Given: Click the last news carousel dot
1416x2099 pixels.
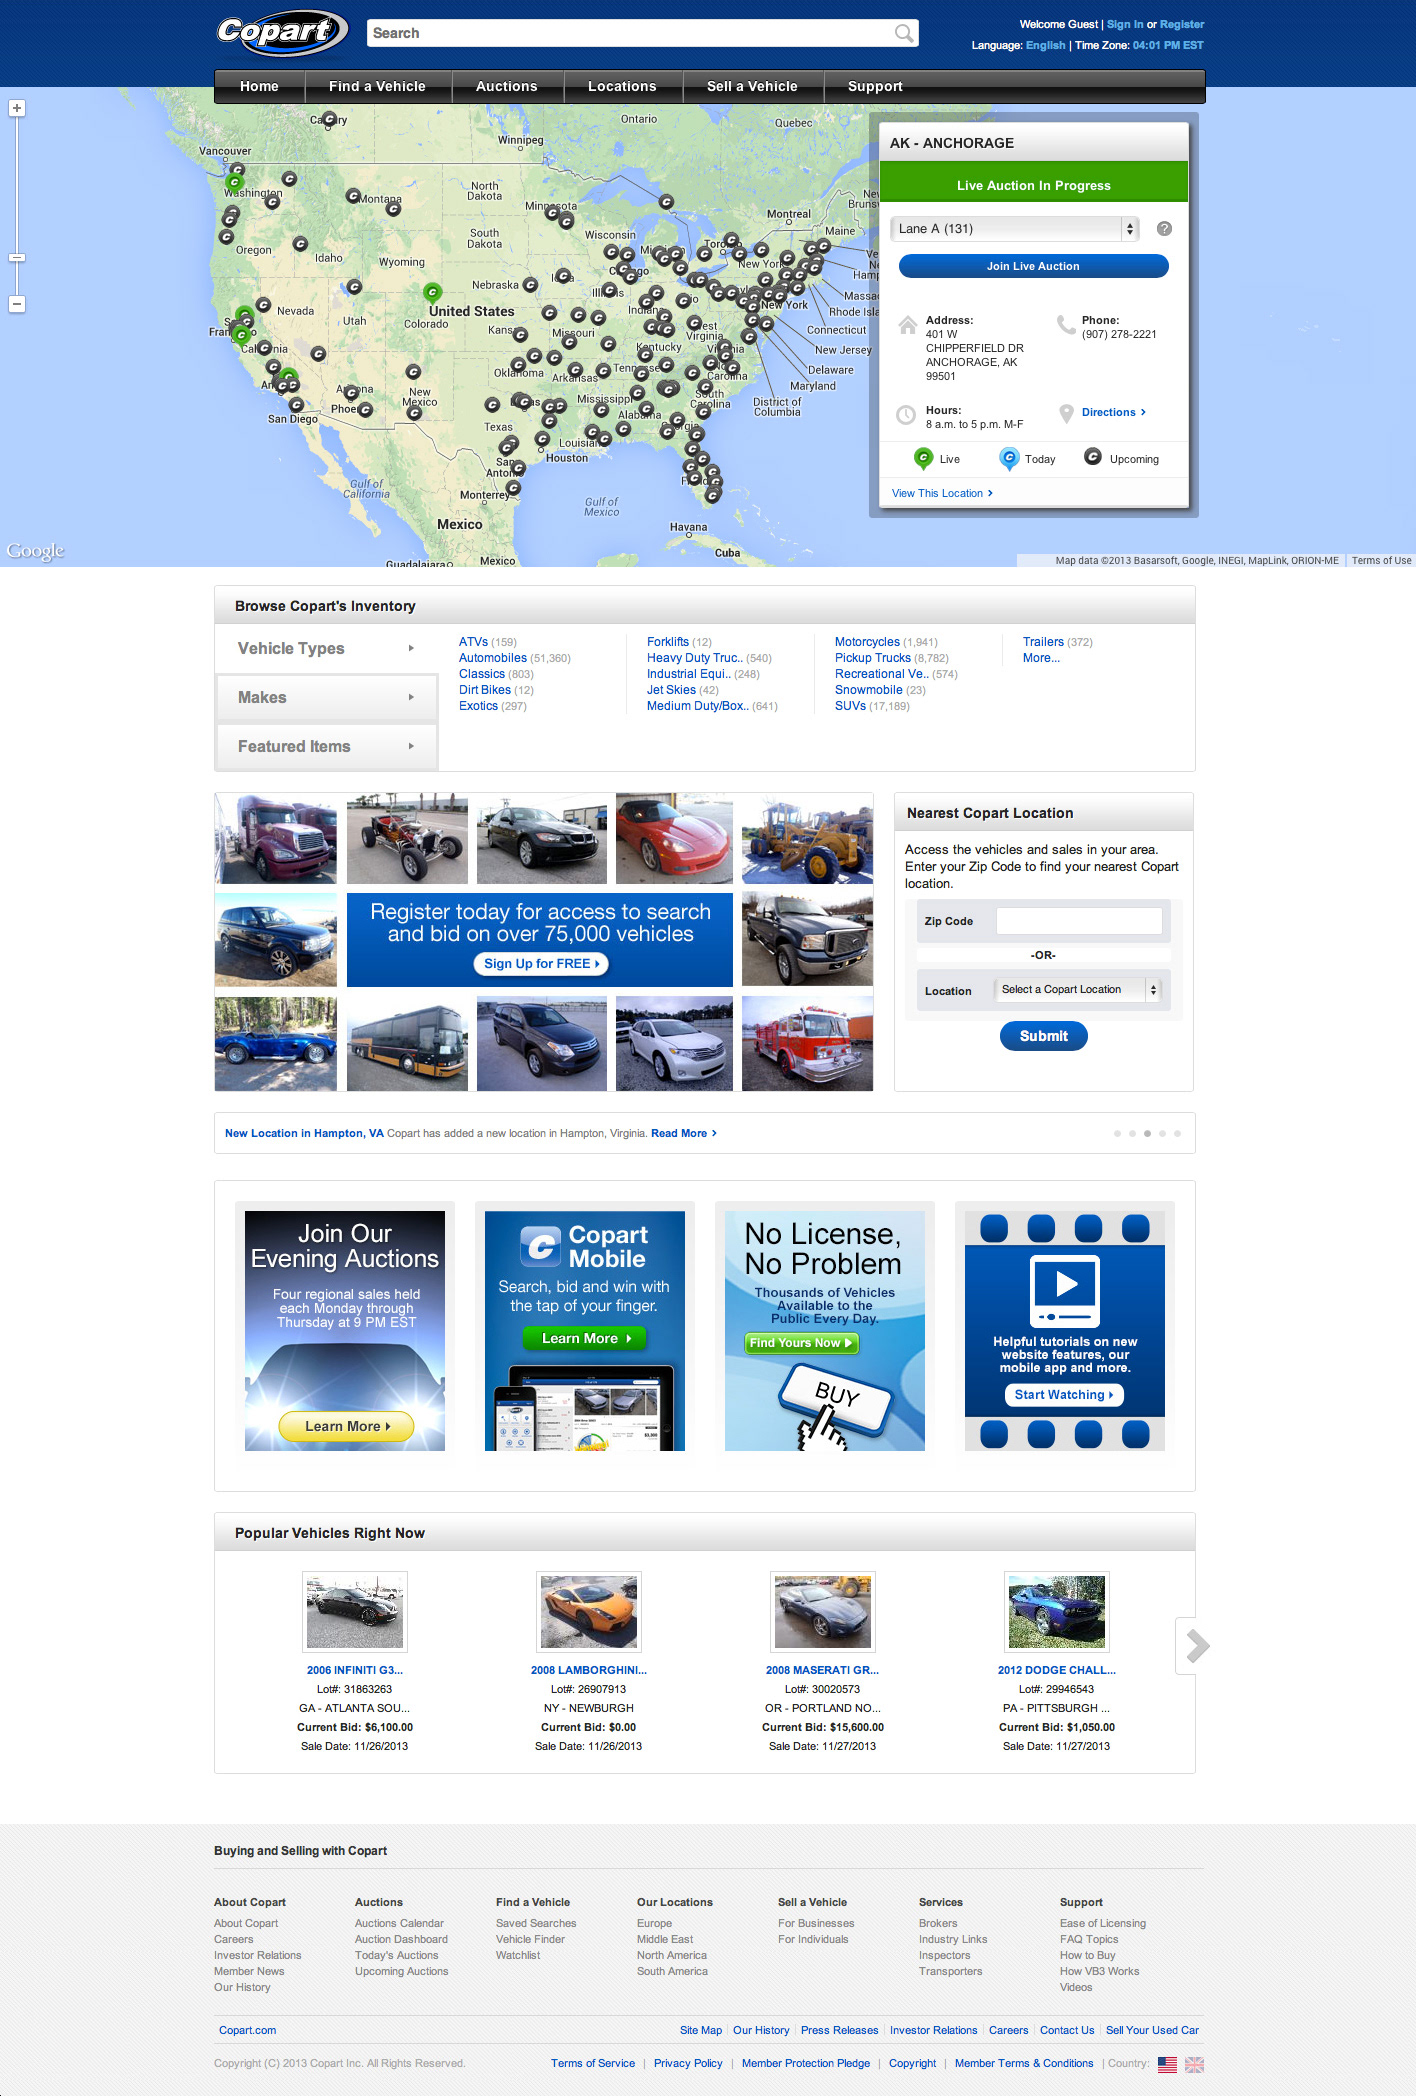Looking at the screenshot, I should tap(1177, 1134).
